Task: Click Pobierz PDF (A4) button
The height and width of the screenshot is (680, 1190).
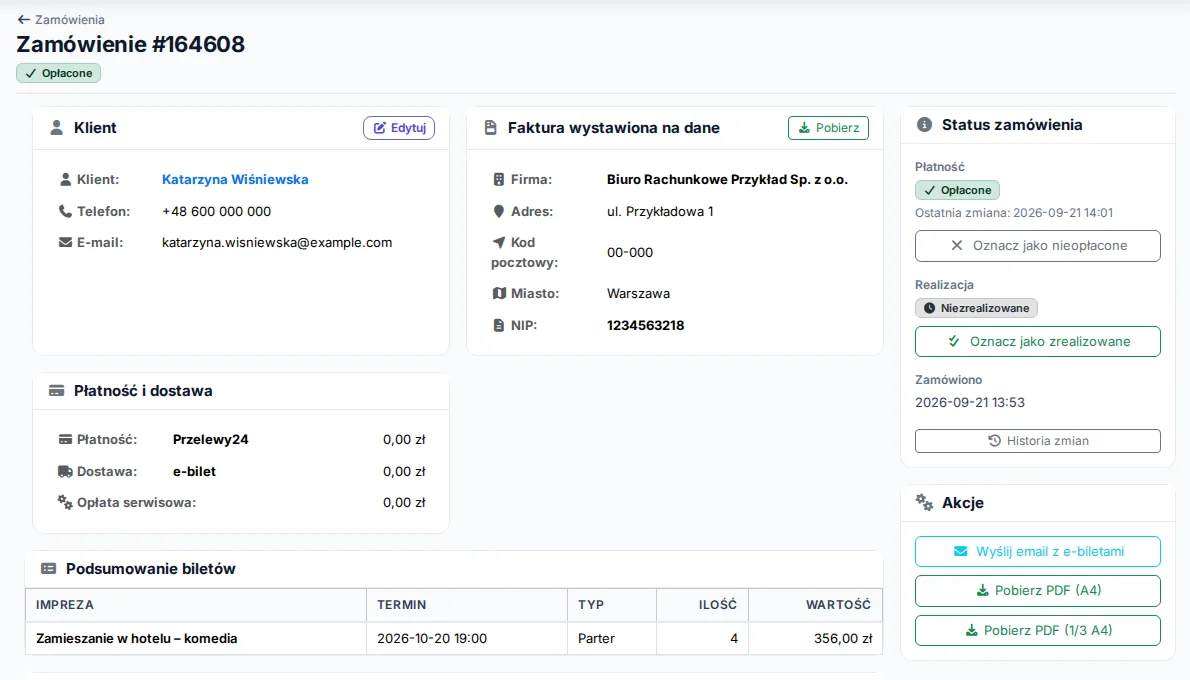Action: click(1037, 590)
